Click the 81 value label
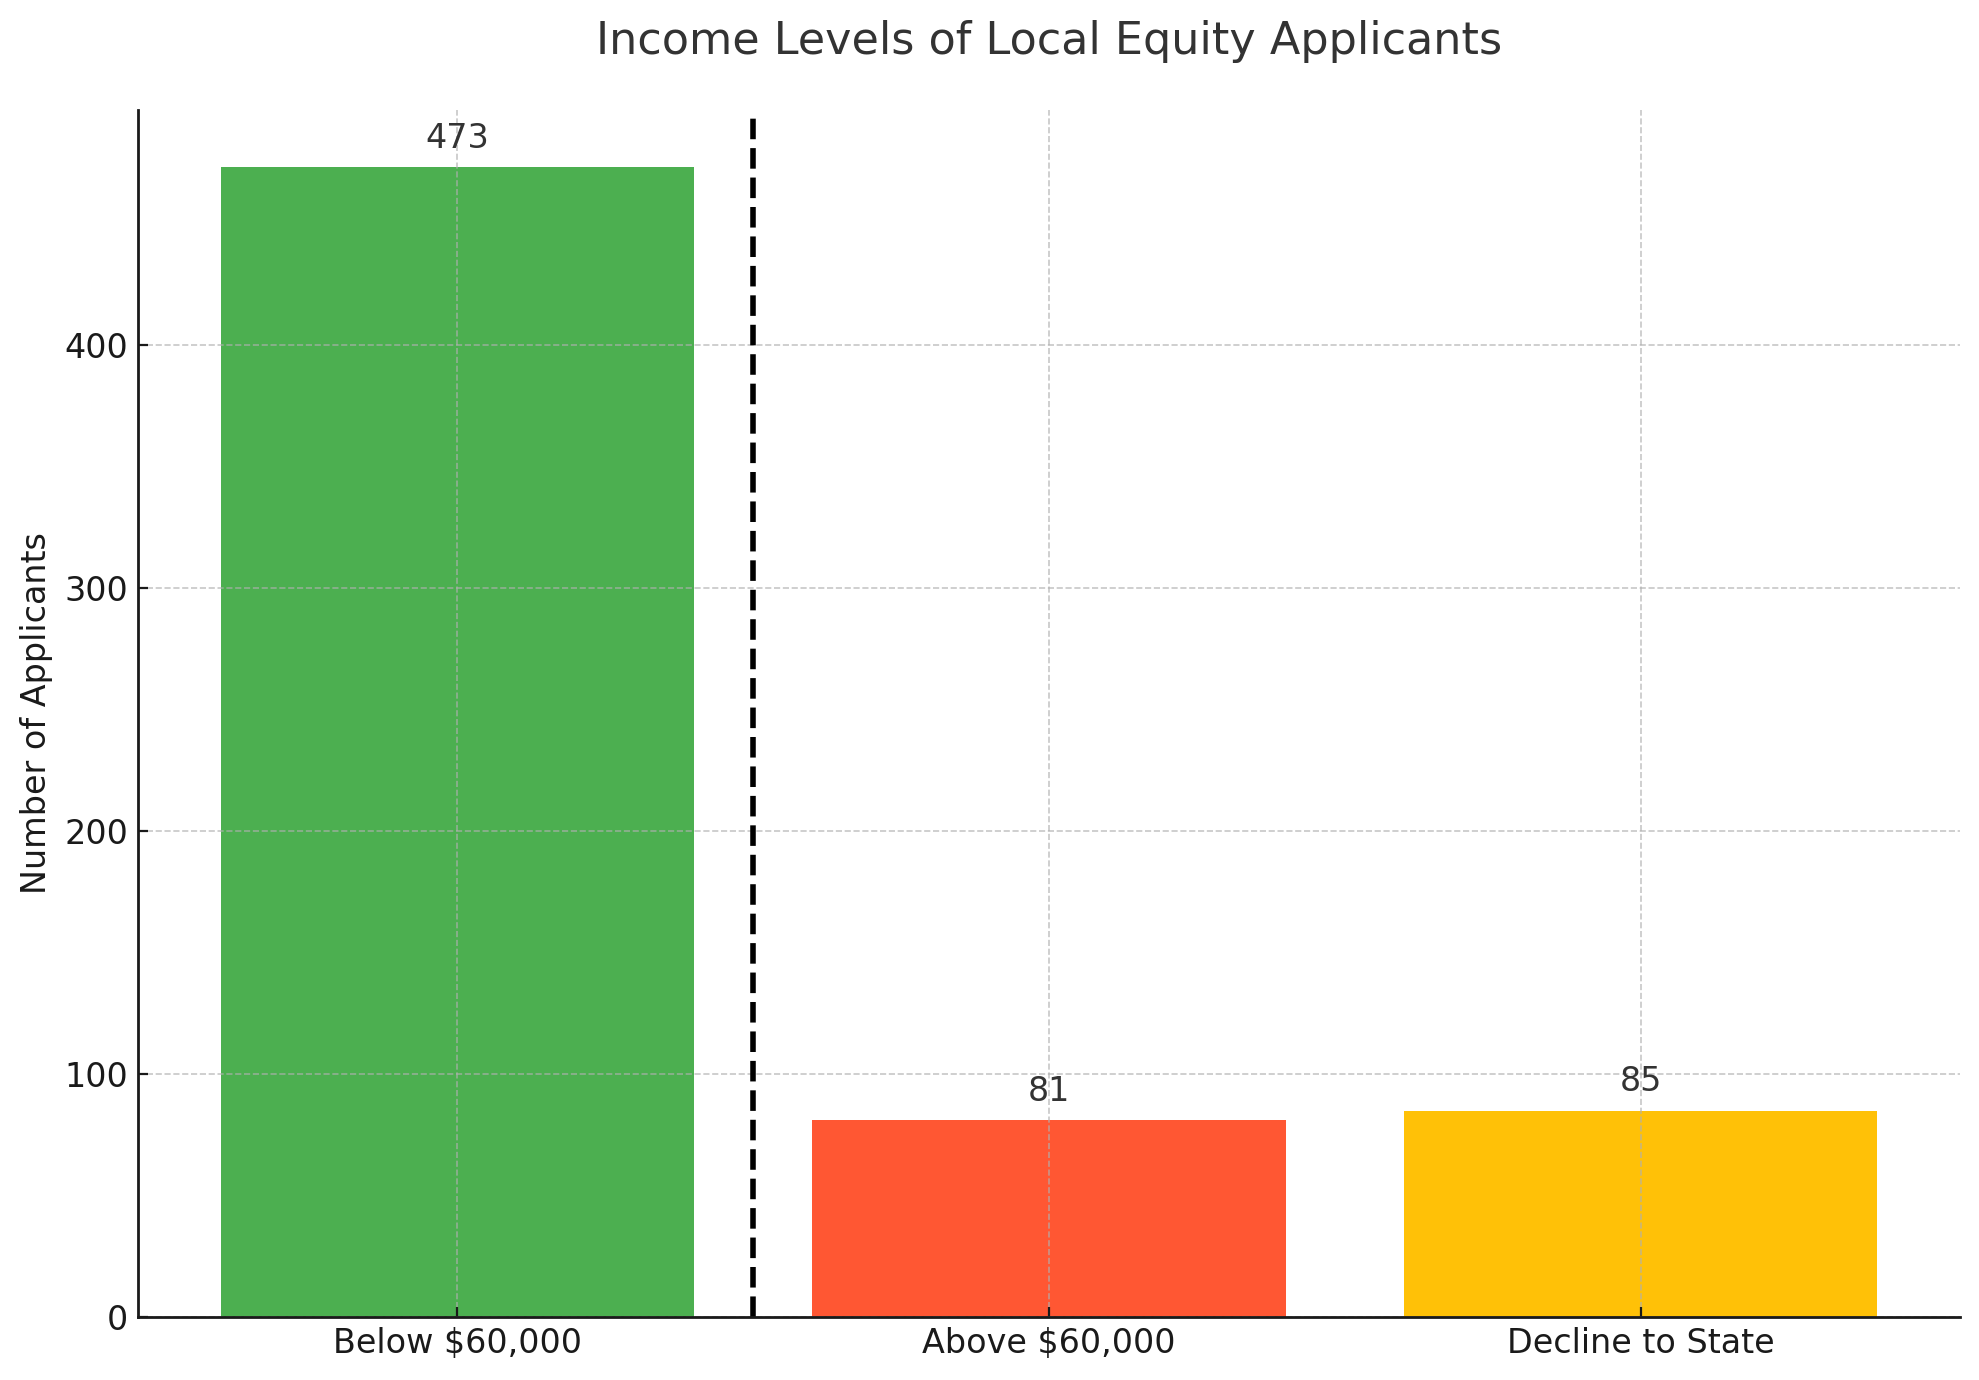The image size is (1979, 1380). click(x=1048, y=1090)
